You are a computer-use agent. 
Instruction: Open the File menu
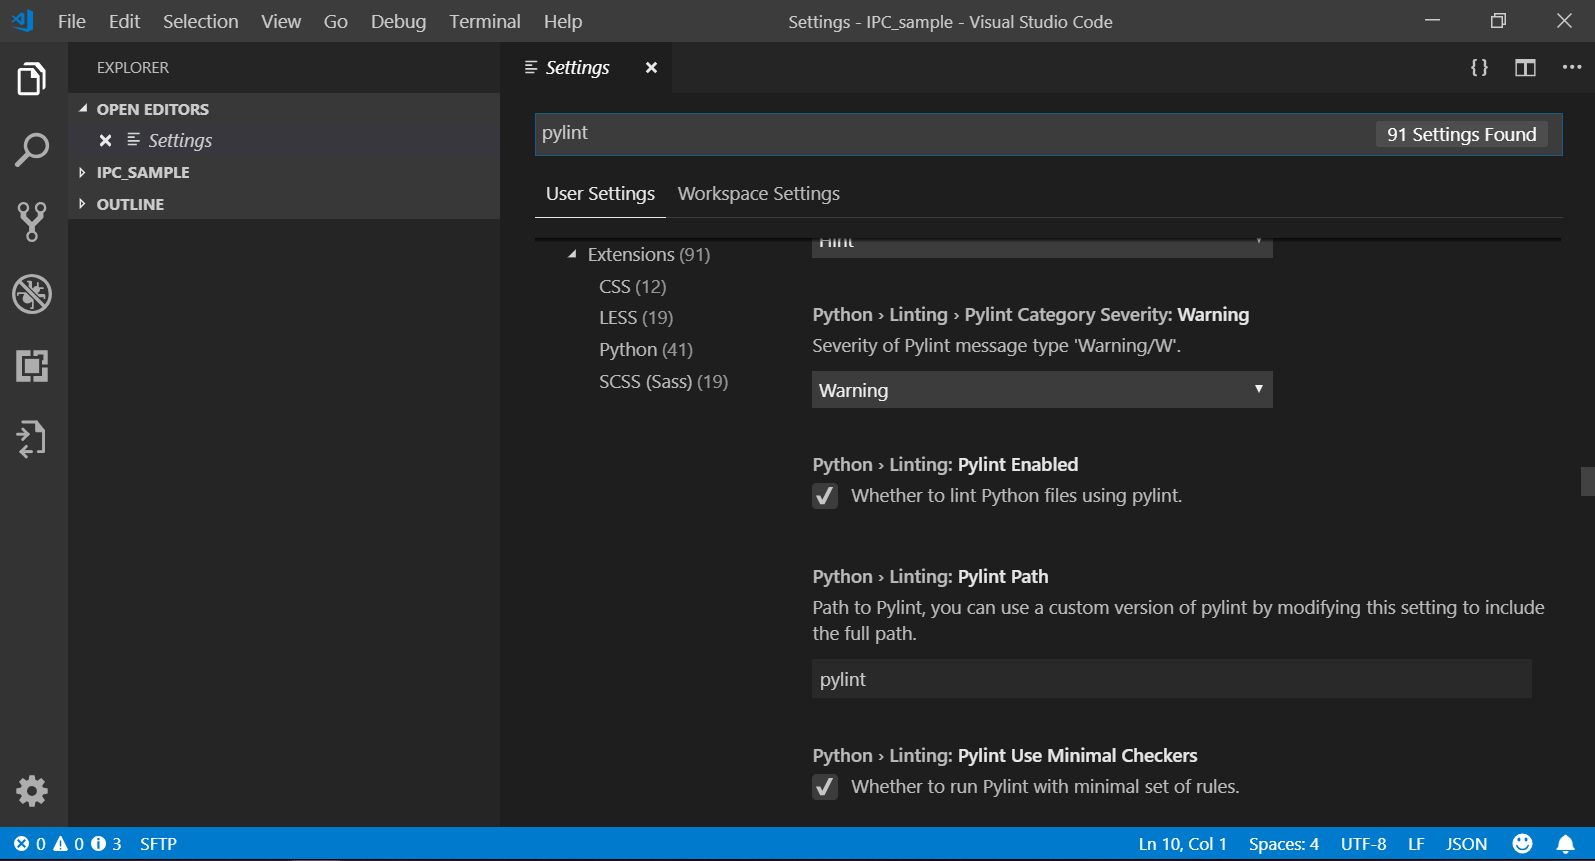72,21
